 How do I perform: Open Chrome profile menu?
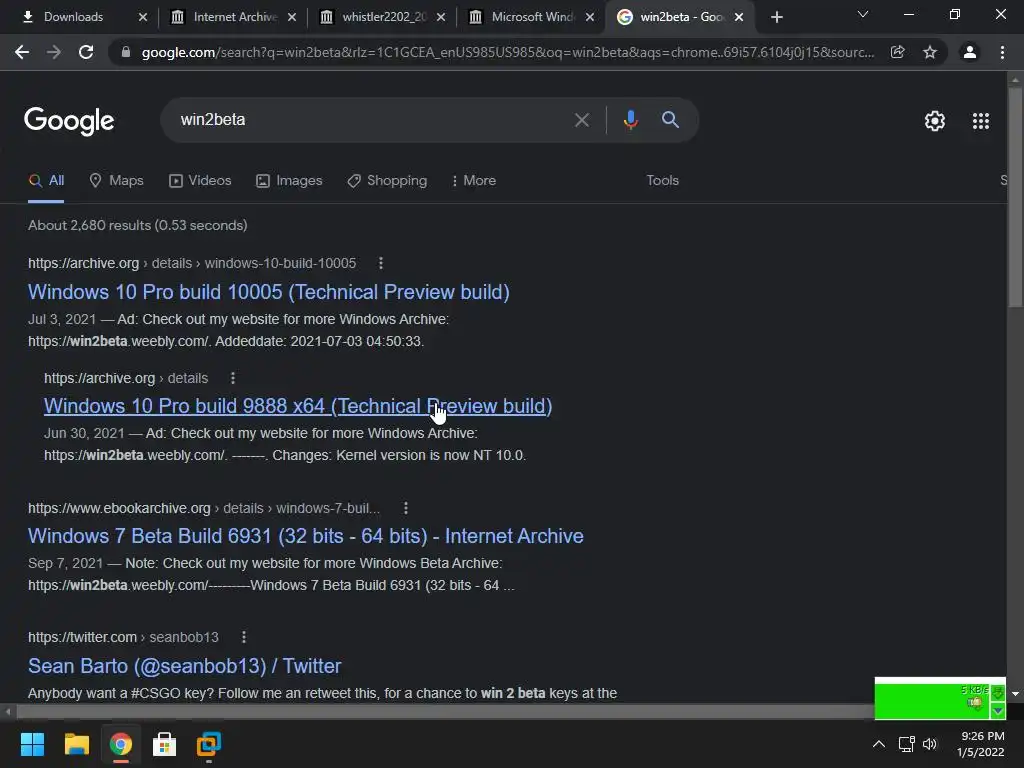tap(969, 52)
